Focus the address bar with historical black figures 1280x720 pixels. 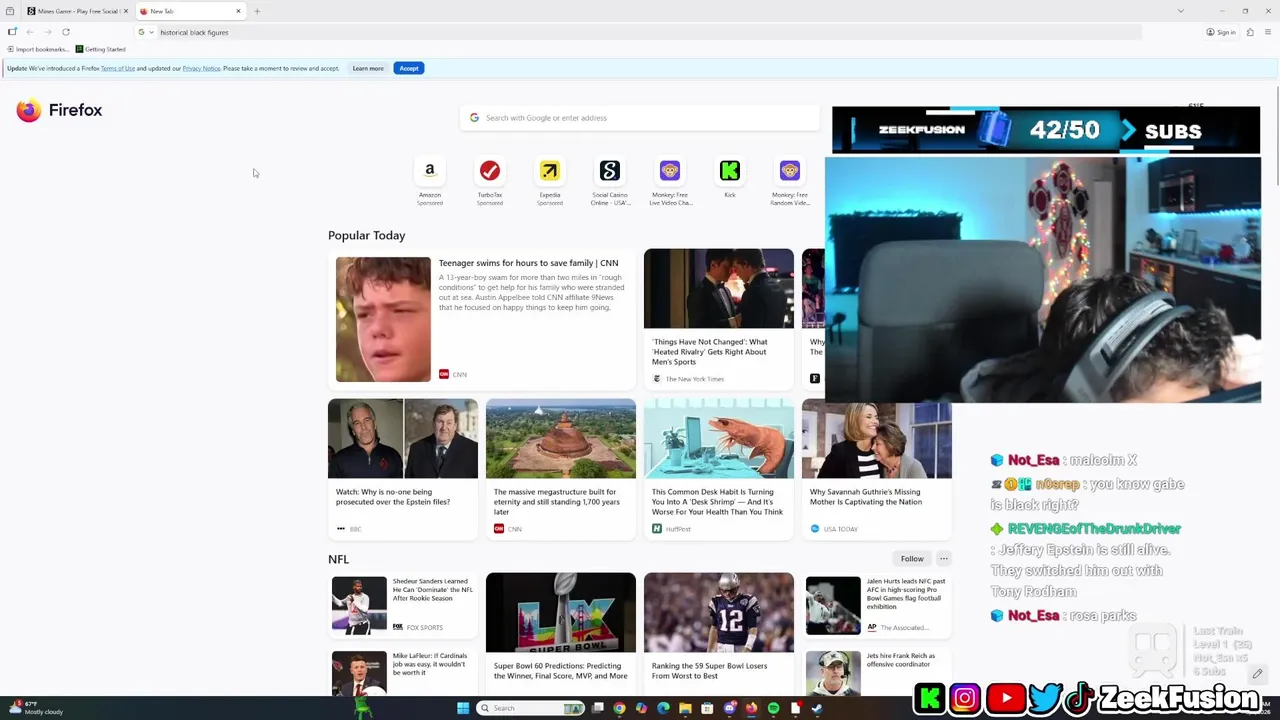(x=640, y=32)
